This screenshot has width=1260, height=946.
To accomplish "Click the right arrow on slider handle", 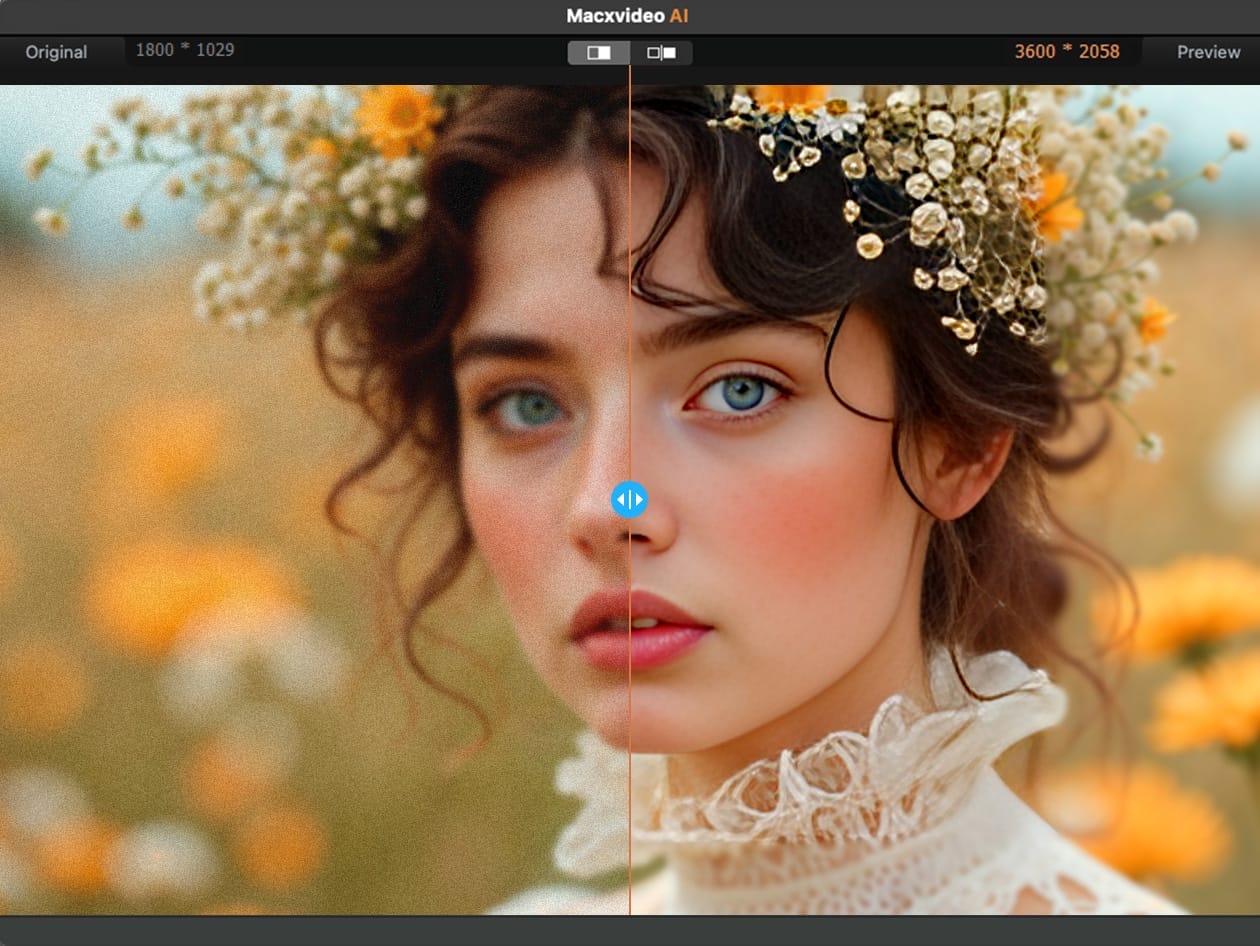I will 638,499.
